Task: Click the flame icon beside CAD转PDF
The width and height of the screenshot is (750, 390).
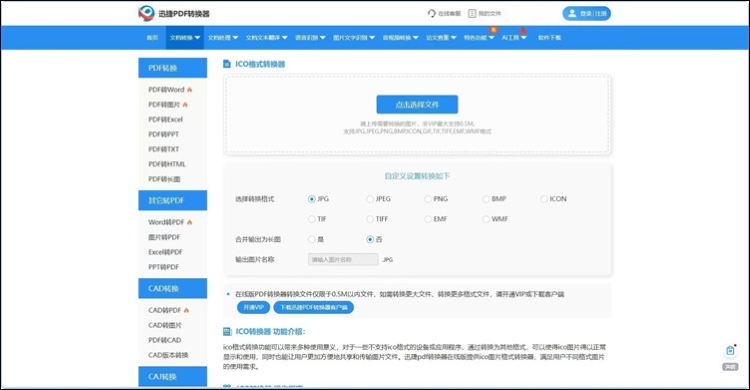Action: [x=187, y=310]
